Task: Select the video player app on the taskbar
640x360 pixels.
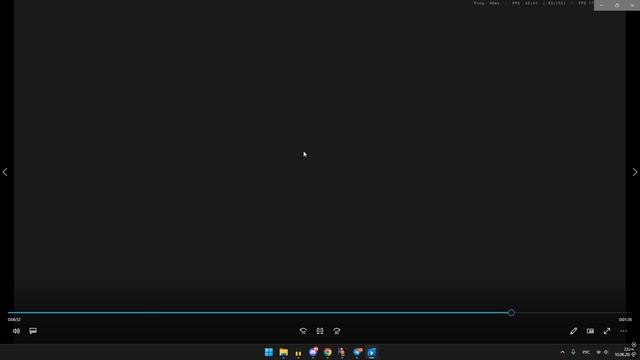Action: 372,352
